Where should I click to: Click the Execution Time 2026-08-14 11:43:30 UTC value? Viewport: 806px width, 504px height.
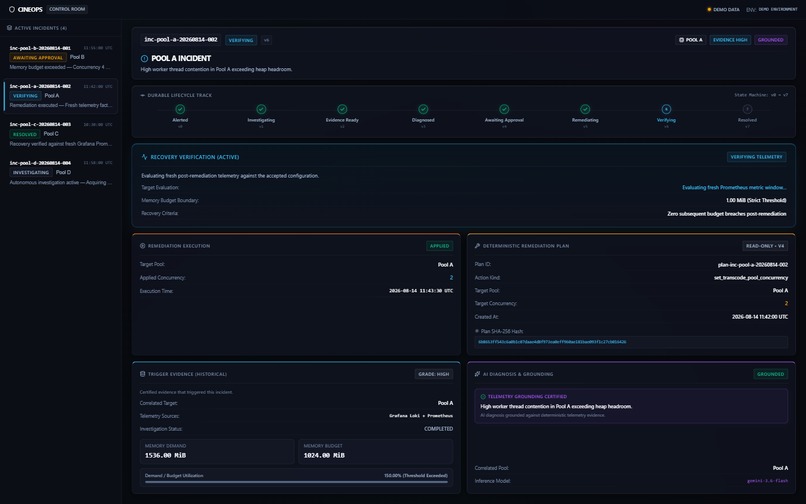click(x=421, y=291)
